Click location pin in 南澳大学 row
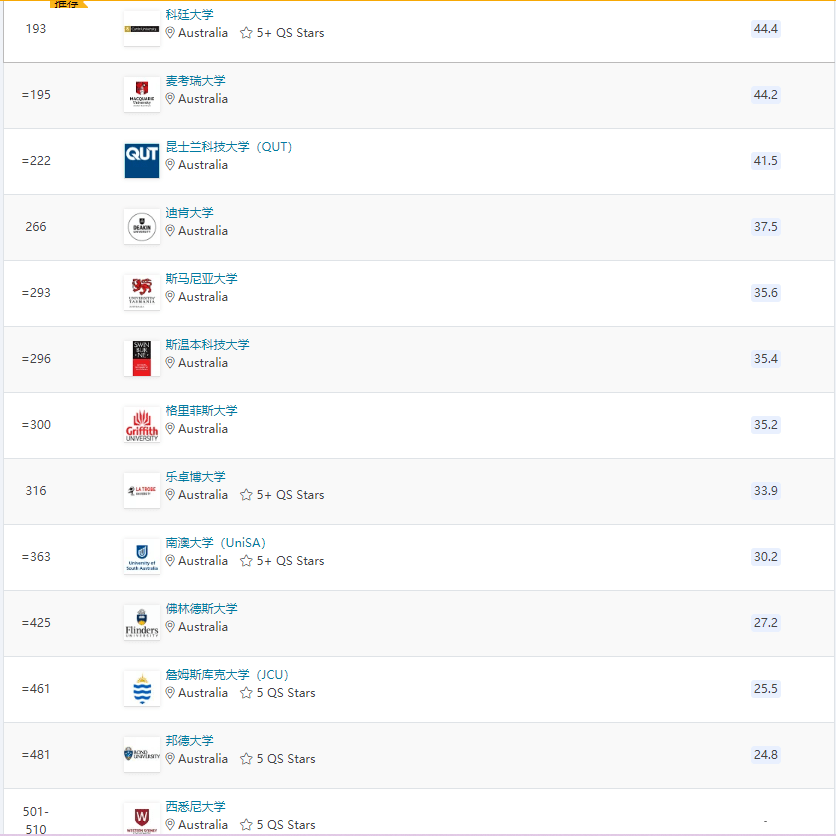Screen dimensions: 836x836 [170, 561]
